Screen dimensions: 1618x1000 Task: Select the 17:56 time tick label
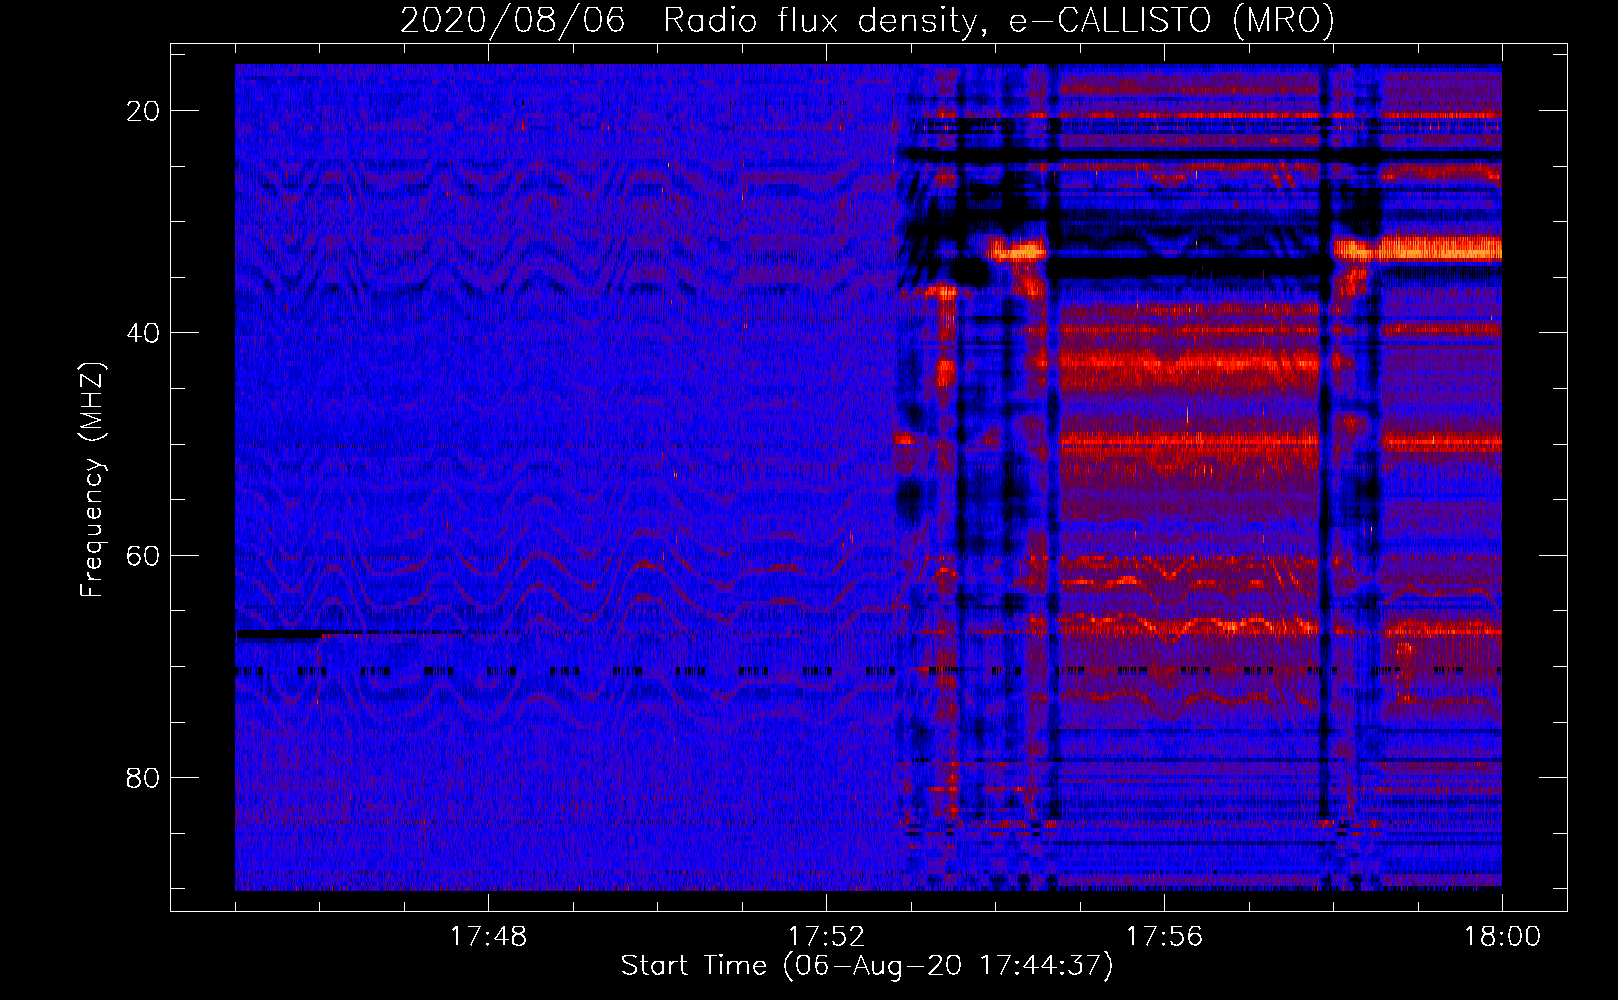pyautogui.click(x=1164, y=937)
